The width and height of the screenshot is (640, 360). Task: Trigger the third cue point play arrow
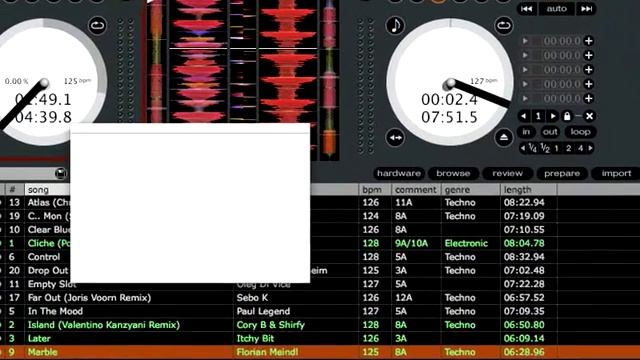pyautogui.click(x=525, y=69)
